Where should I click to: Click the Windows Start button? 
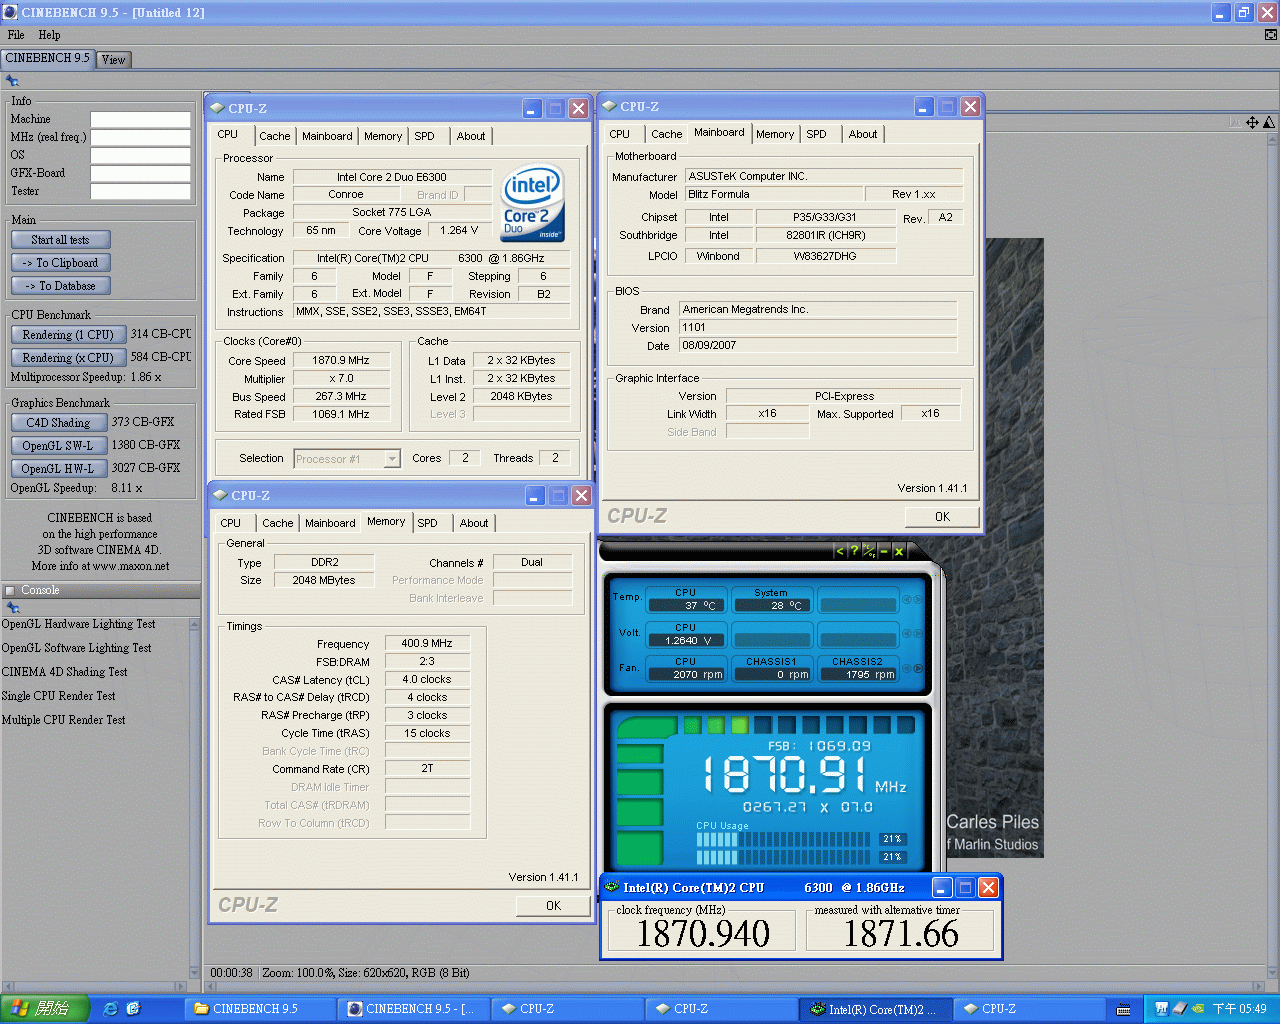[x=44, y=1009]
